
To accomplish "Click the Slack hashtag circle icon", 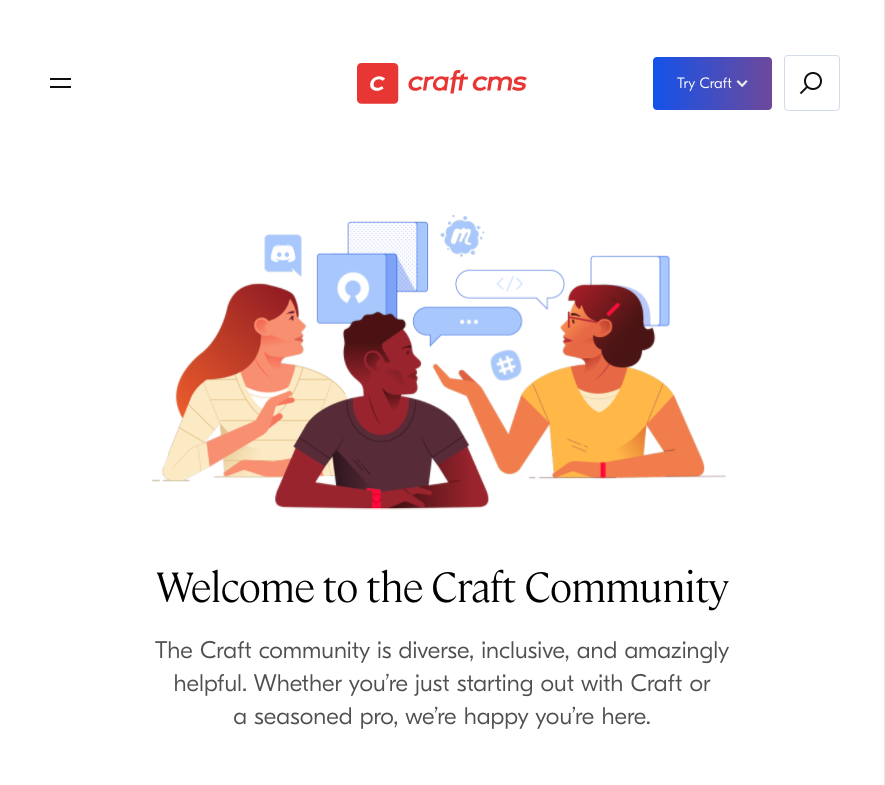I will coord(506,365).
